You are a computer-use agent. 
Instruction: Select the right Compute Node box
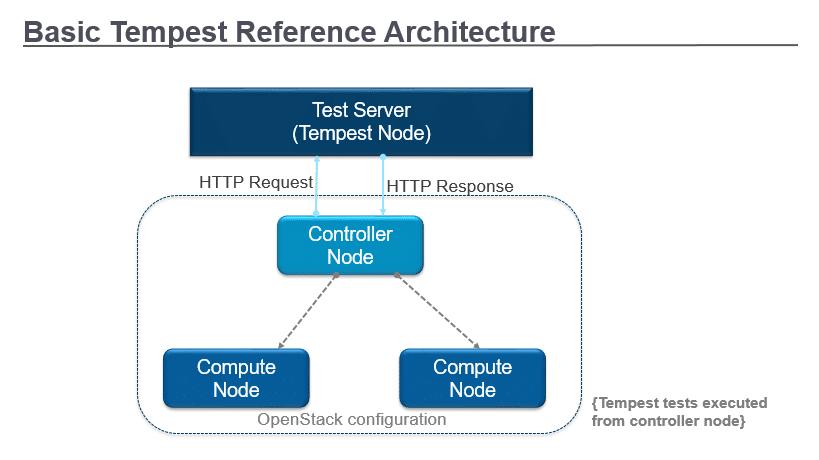click(x=472, y=378)
